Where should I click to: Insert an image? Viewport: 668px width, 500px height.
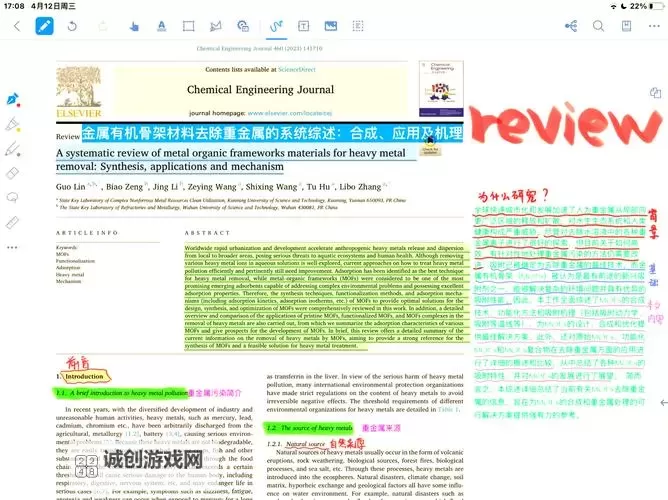331,26
